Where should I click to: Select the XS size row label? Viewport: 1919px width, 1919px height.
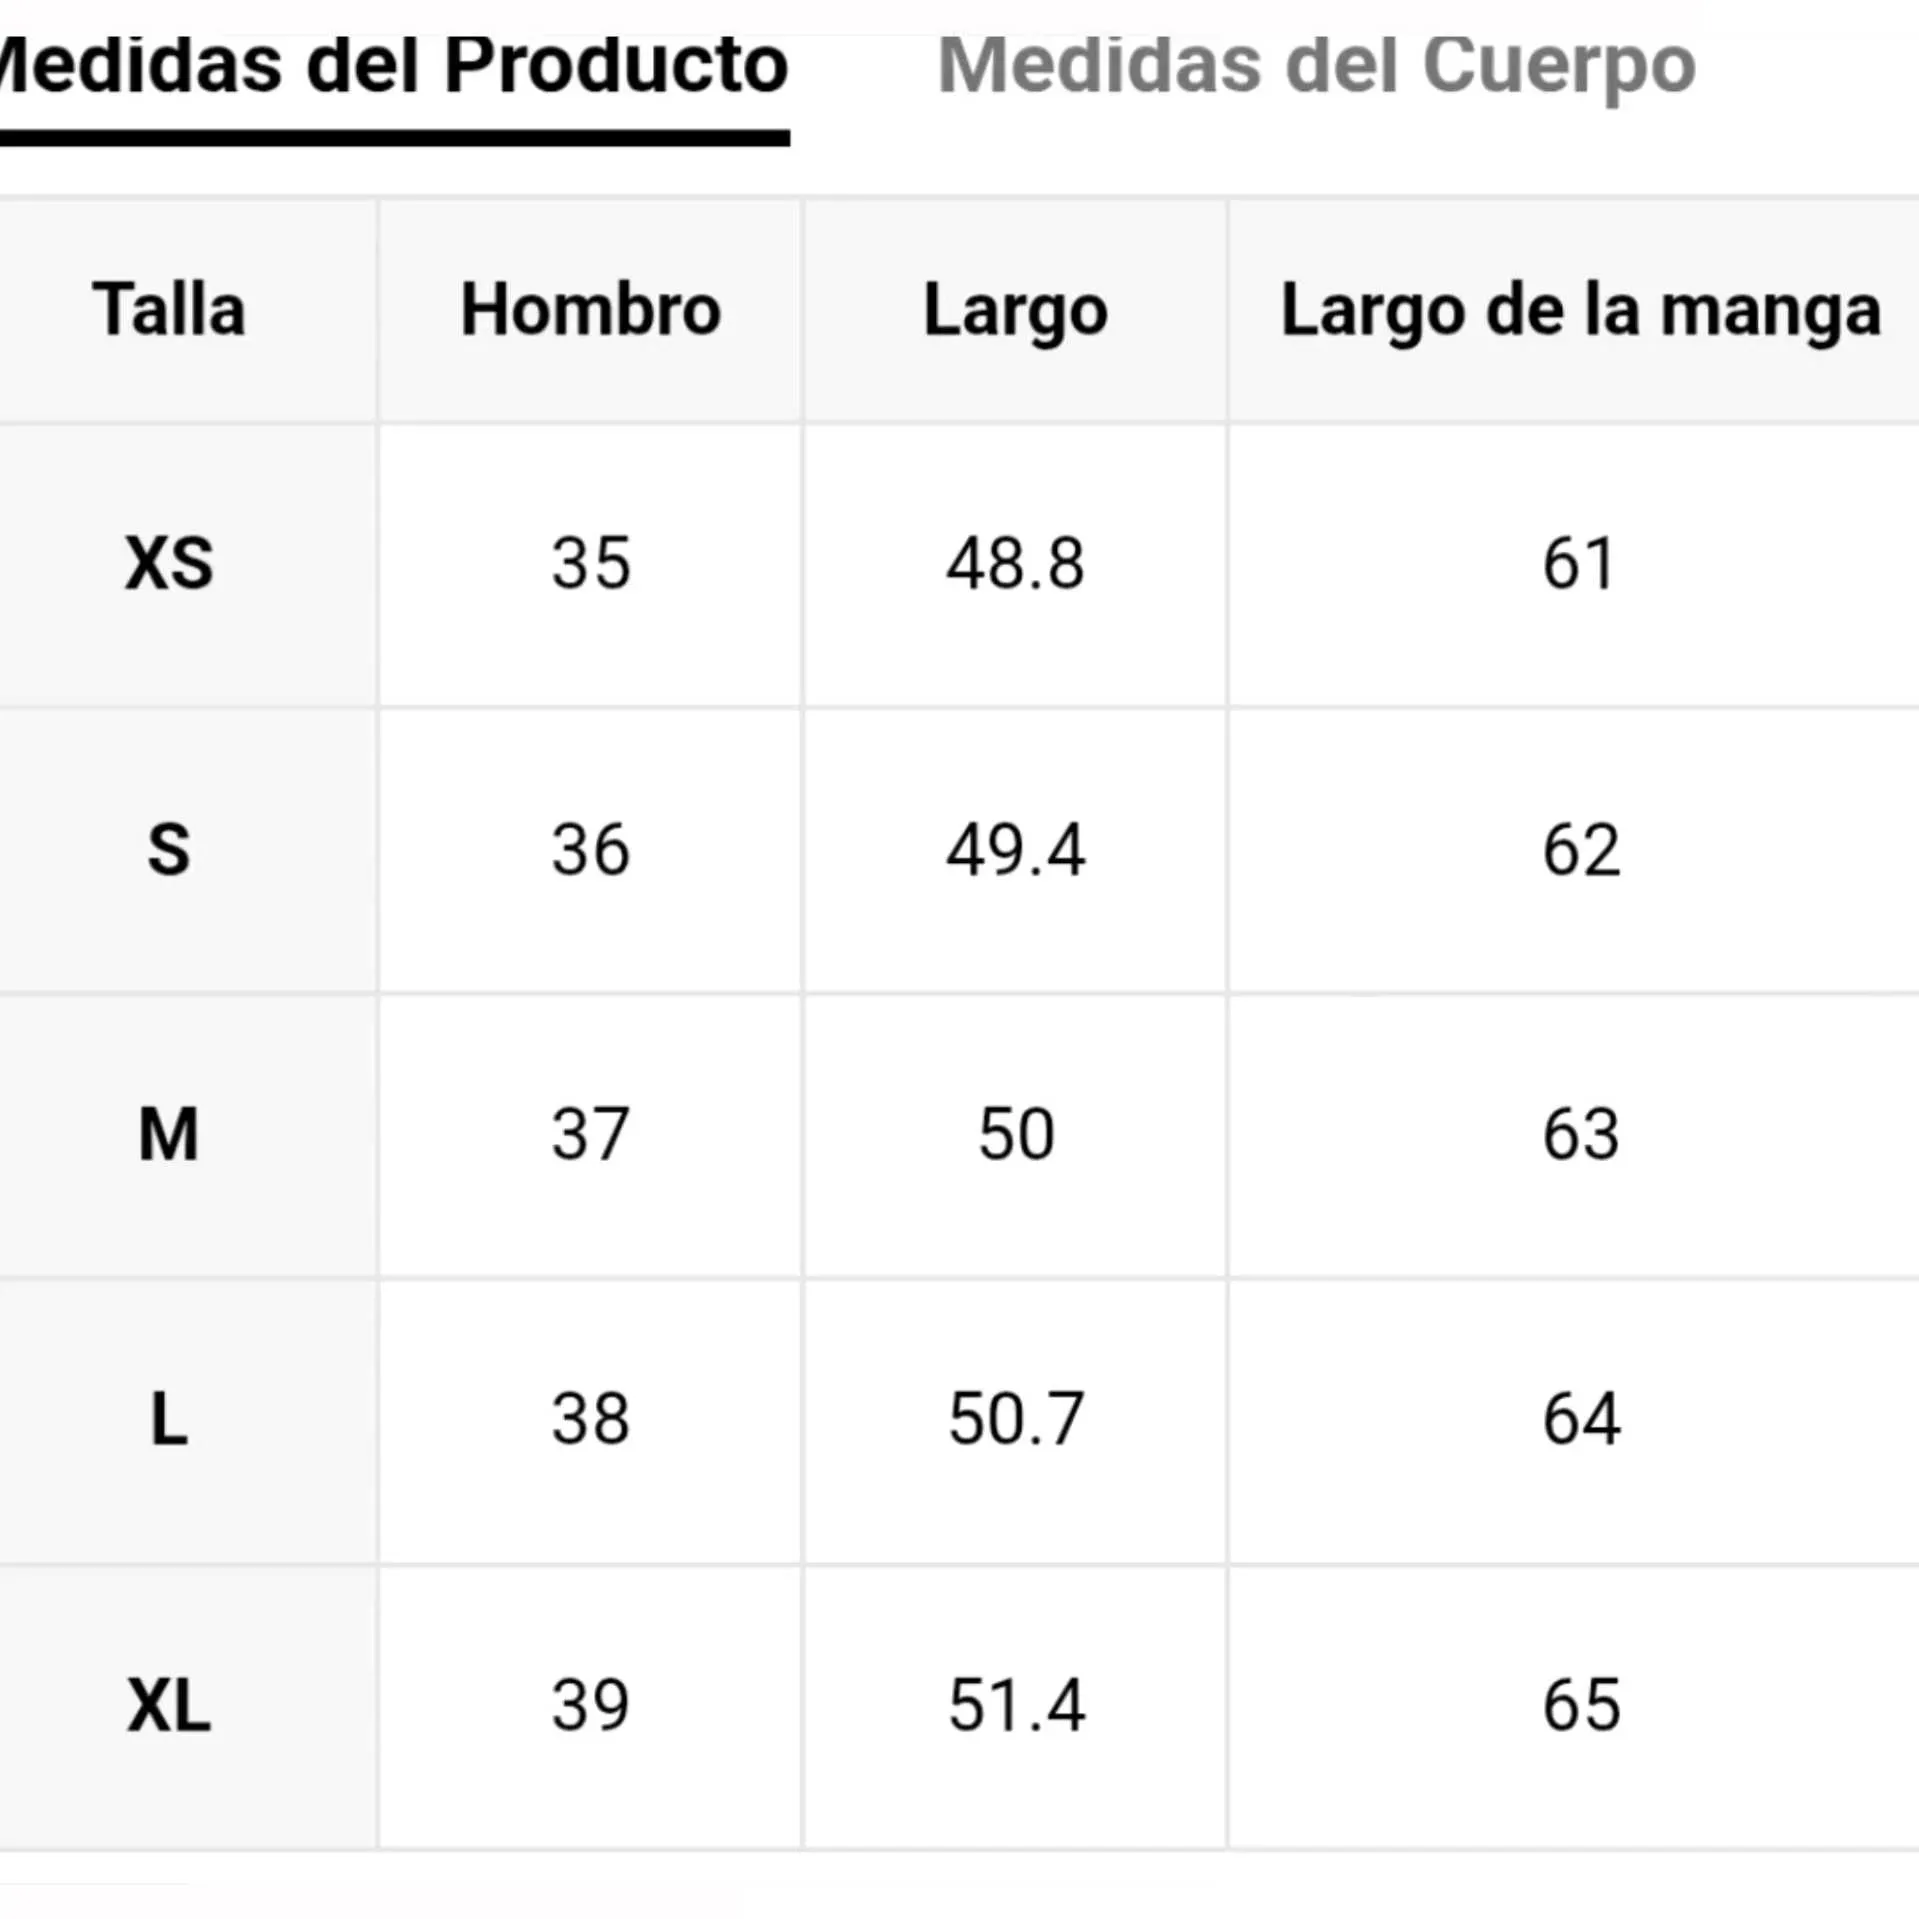coord(169,564)
